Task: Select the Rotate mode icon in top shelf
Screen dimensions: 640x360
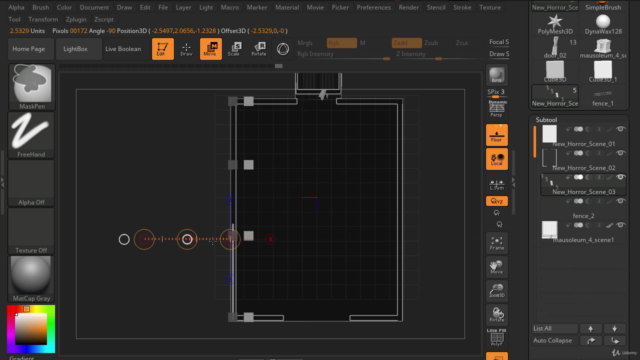Action: [x=259, y=49]
